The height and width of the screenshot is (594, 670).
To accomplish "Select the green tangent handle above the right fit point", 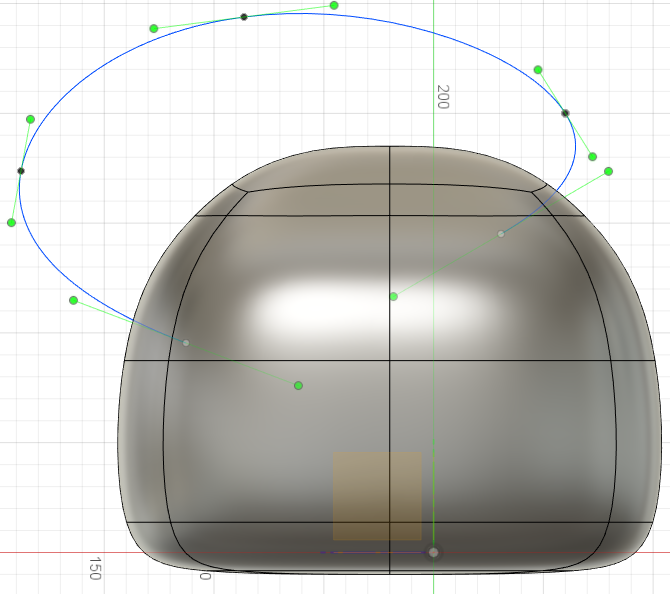I will coord(538,70).
